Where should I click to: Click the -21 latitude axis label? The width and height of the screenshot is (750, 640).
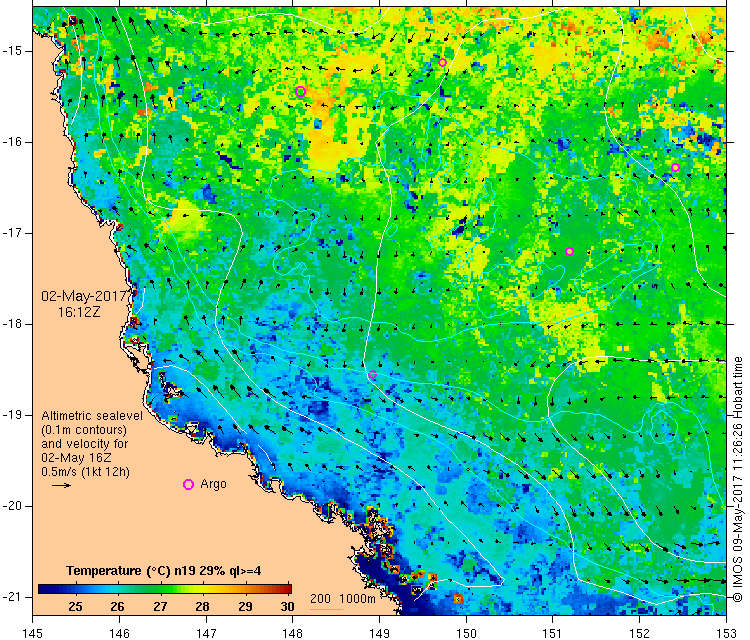click(x=11, y=597)
